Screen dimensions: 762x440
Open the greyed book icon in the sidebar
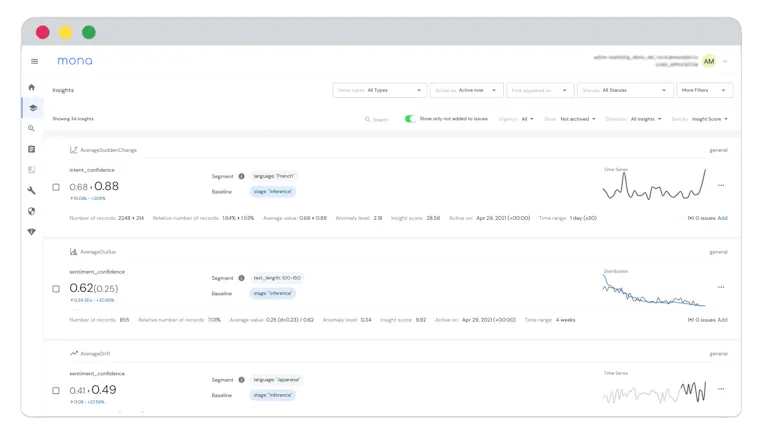(32, 170)
